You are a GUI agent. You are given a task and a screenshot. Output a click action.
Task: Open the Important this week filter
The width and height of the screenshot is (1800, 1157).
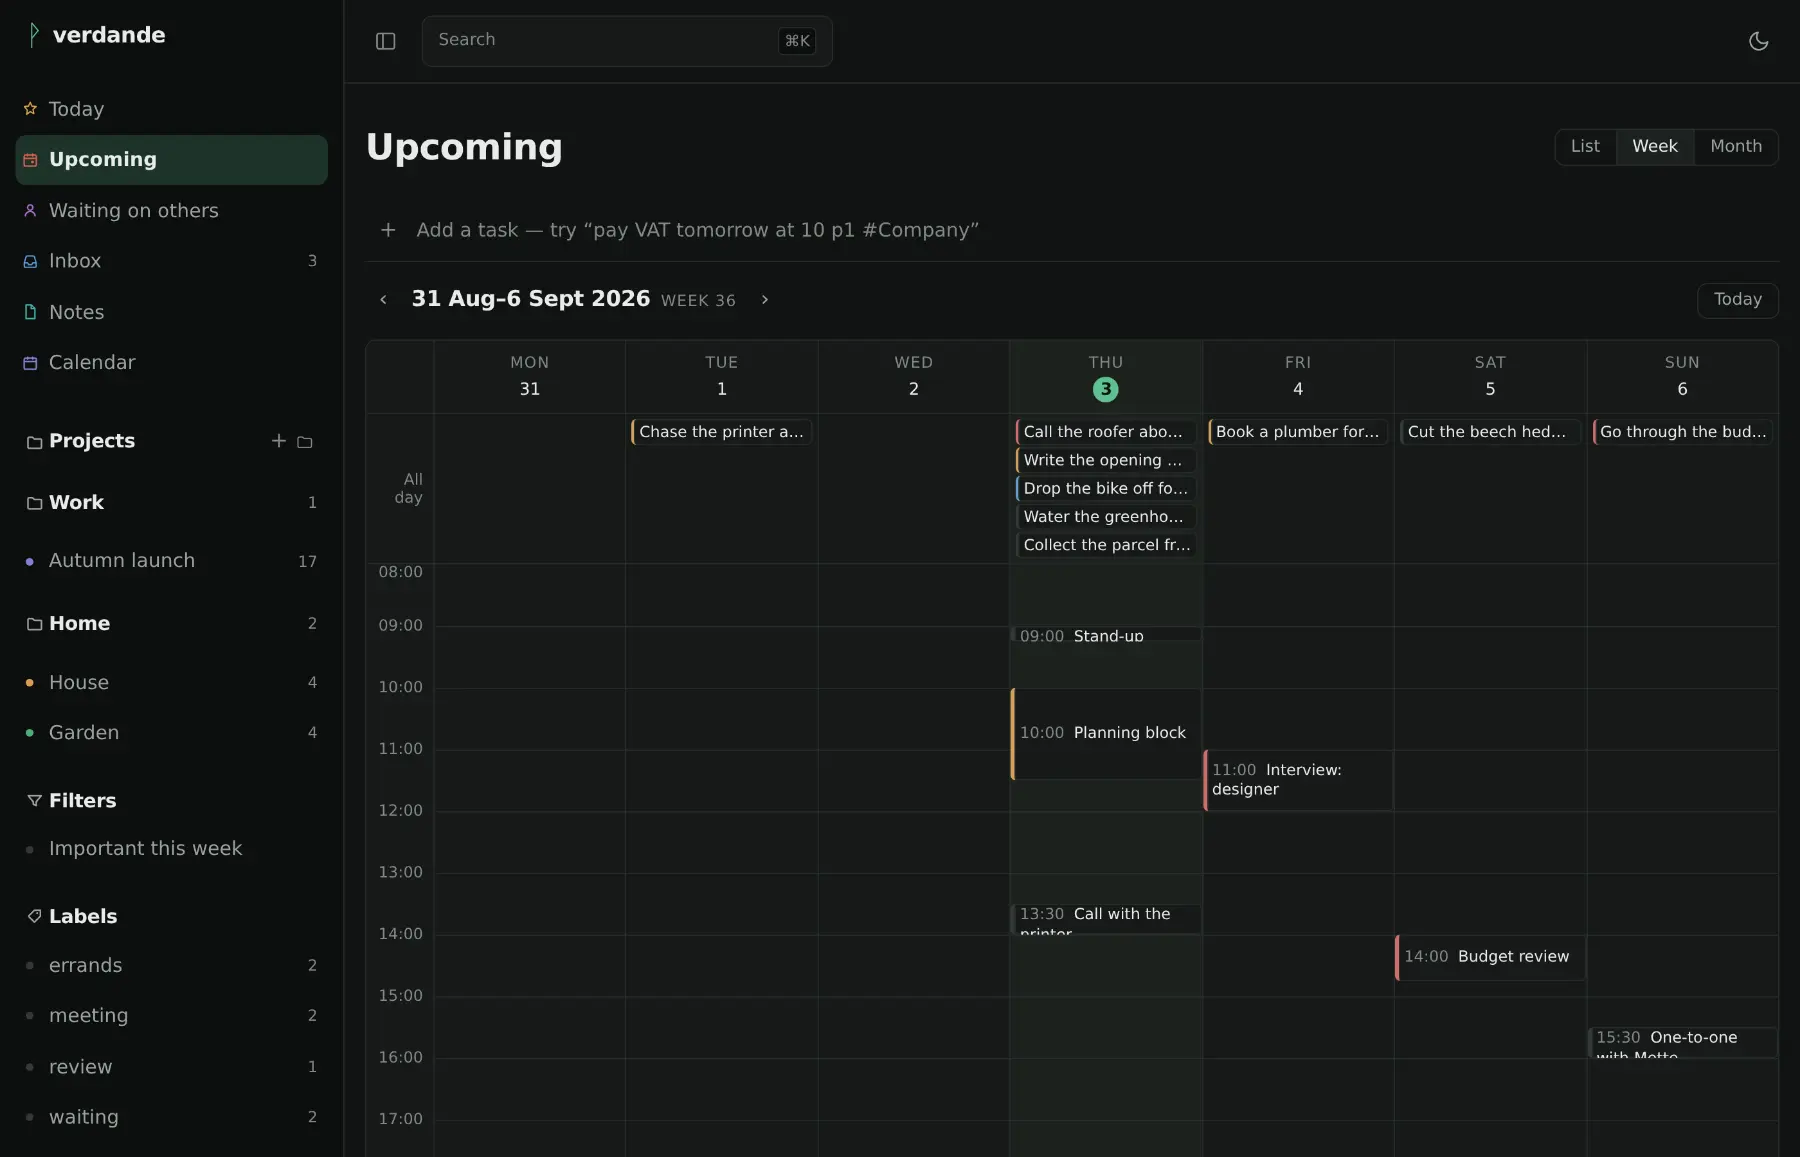point(171,849)
